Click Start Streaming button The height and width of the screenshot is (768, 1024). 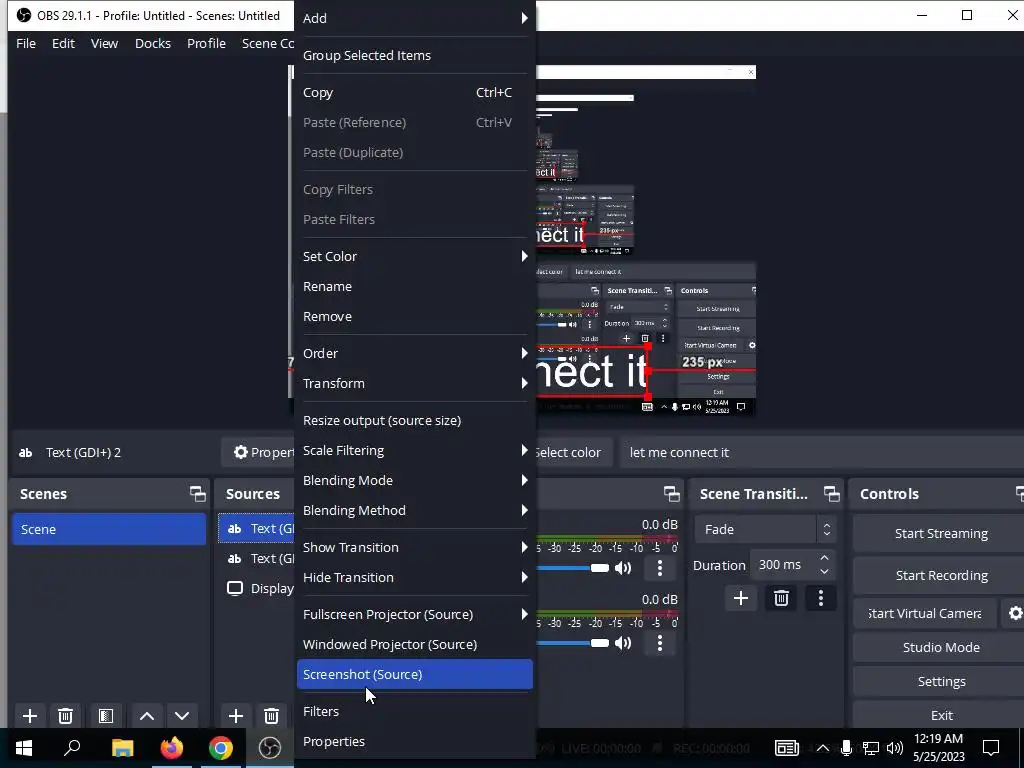point(940,534)
